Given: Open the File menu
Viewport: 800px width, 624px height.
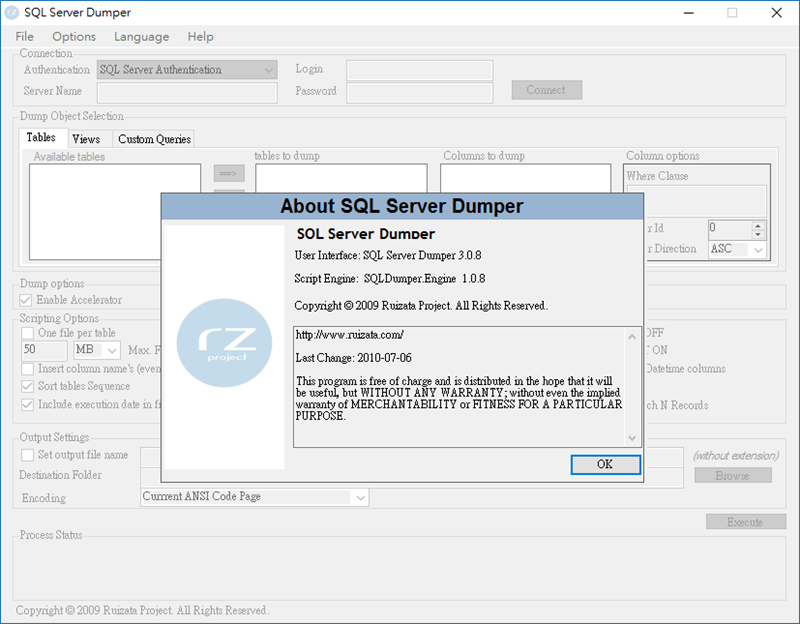Looking at the screenshot, I should (24, 37).
